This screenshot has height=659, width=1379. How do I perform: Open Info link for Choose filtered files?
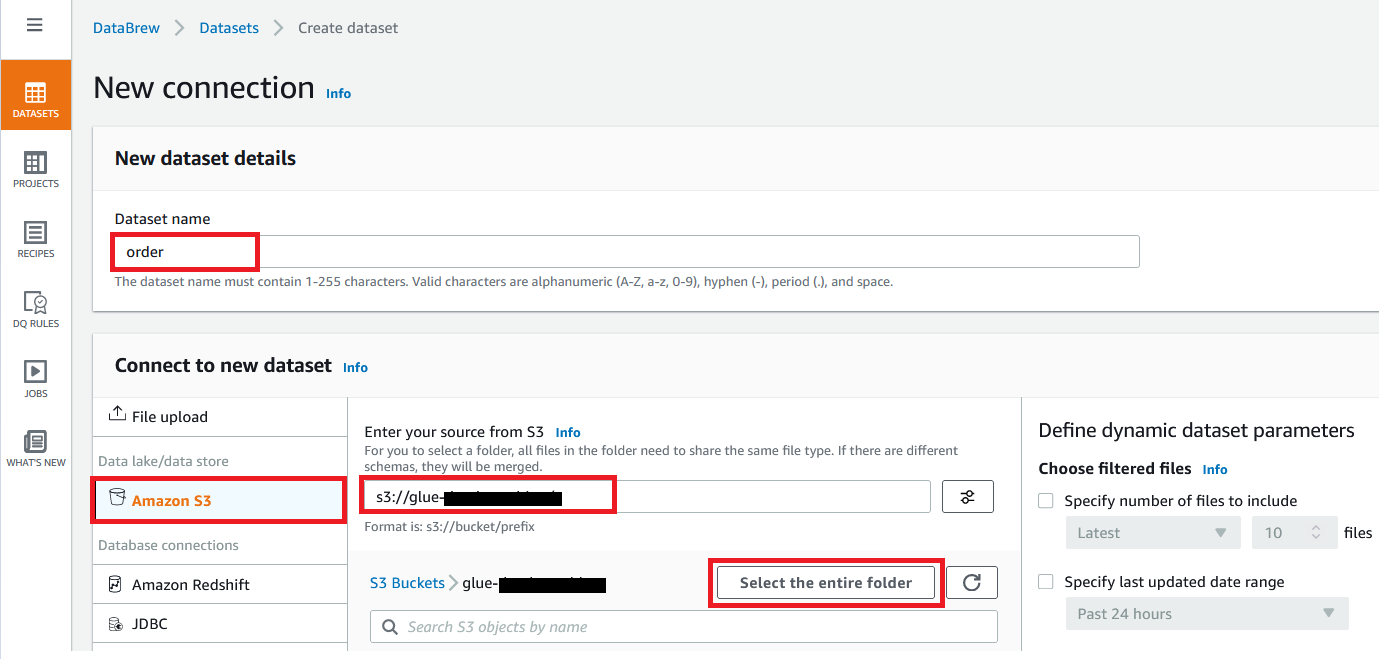click(x=1215, y=469)
